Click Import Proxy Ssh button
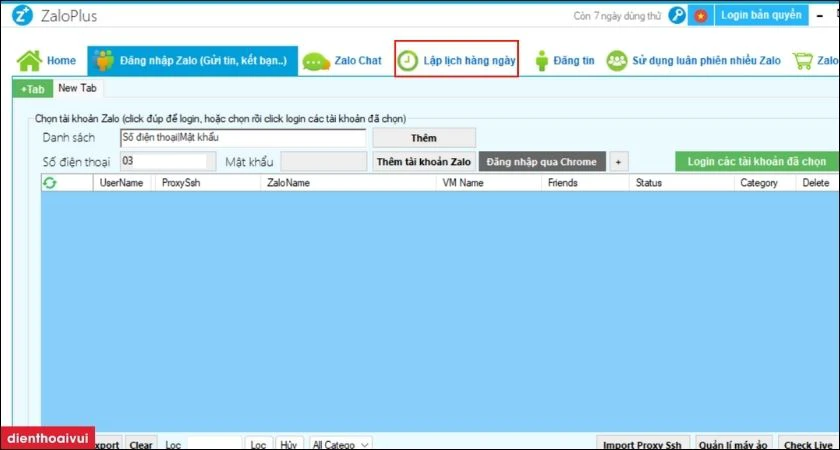 tap(642, 444)
